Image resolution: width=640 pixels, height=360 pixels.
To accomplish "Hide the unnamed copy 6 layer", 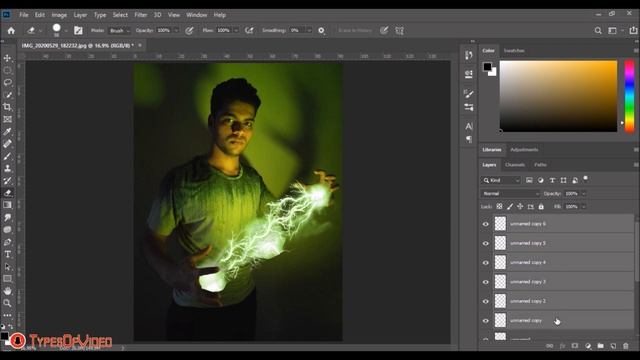I will [x=485, y=224].
